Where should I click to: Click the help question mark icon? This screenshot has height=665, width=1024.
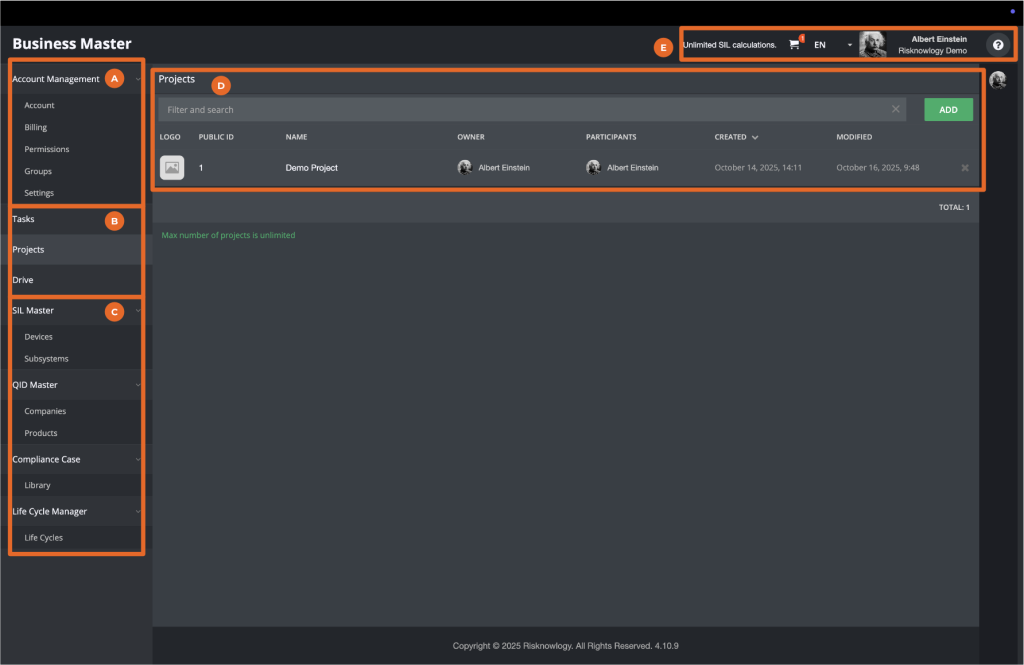(x=997, y=45)
